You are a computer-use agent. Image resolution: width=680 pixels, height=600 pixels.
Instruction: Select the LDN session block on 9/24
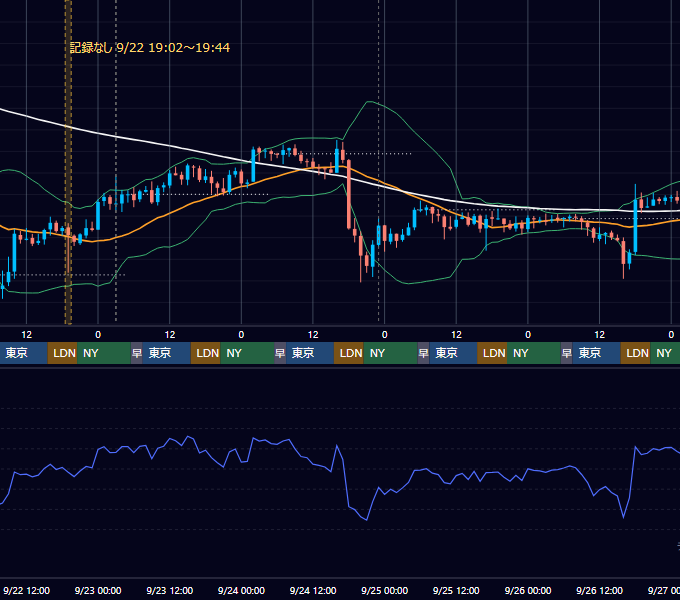pos(349,353)
